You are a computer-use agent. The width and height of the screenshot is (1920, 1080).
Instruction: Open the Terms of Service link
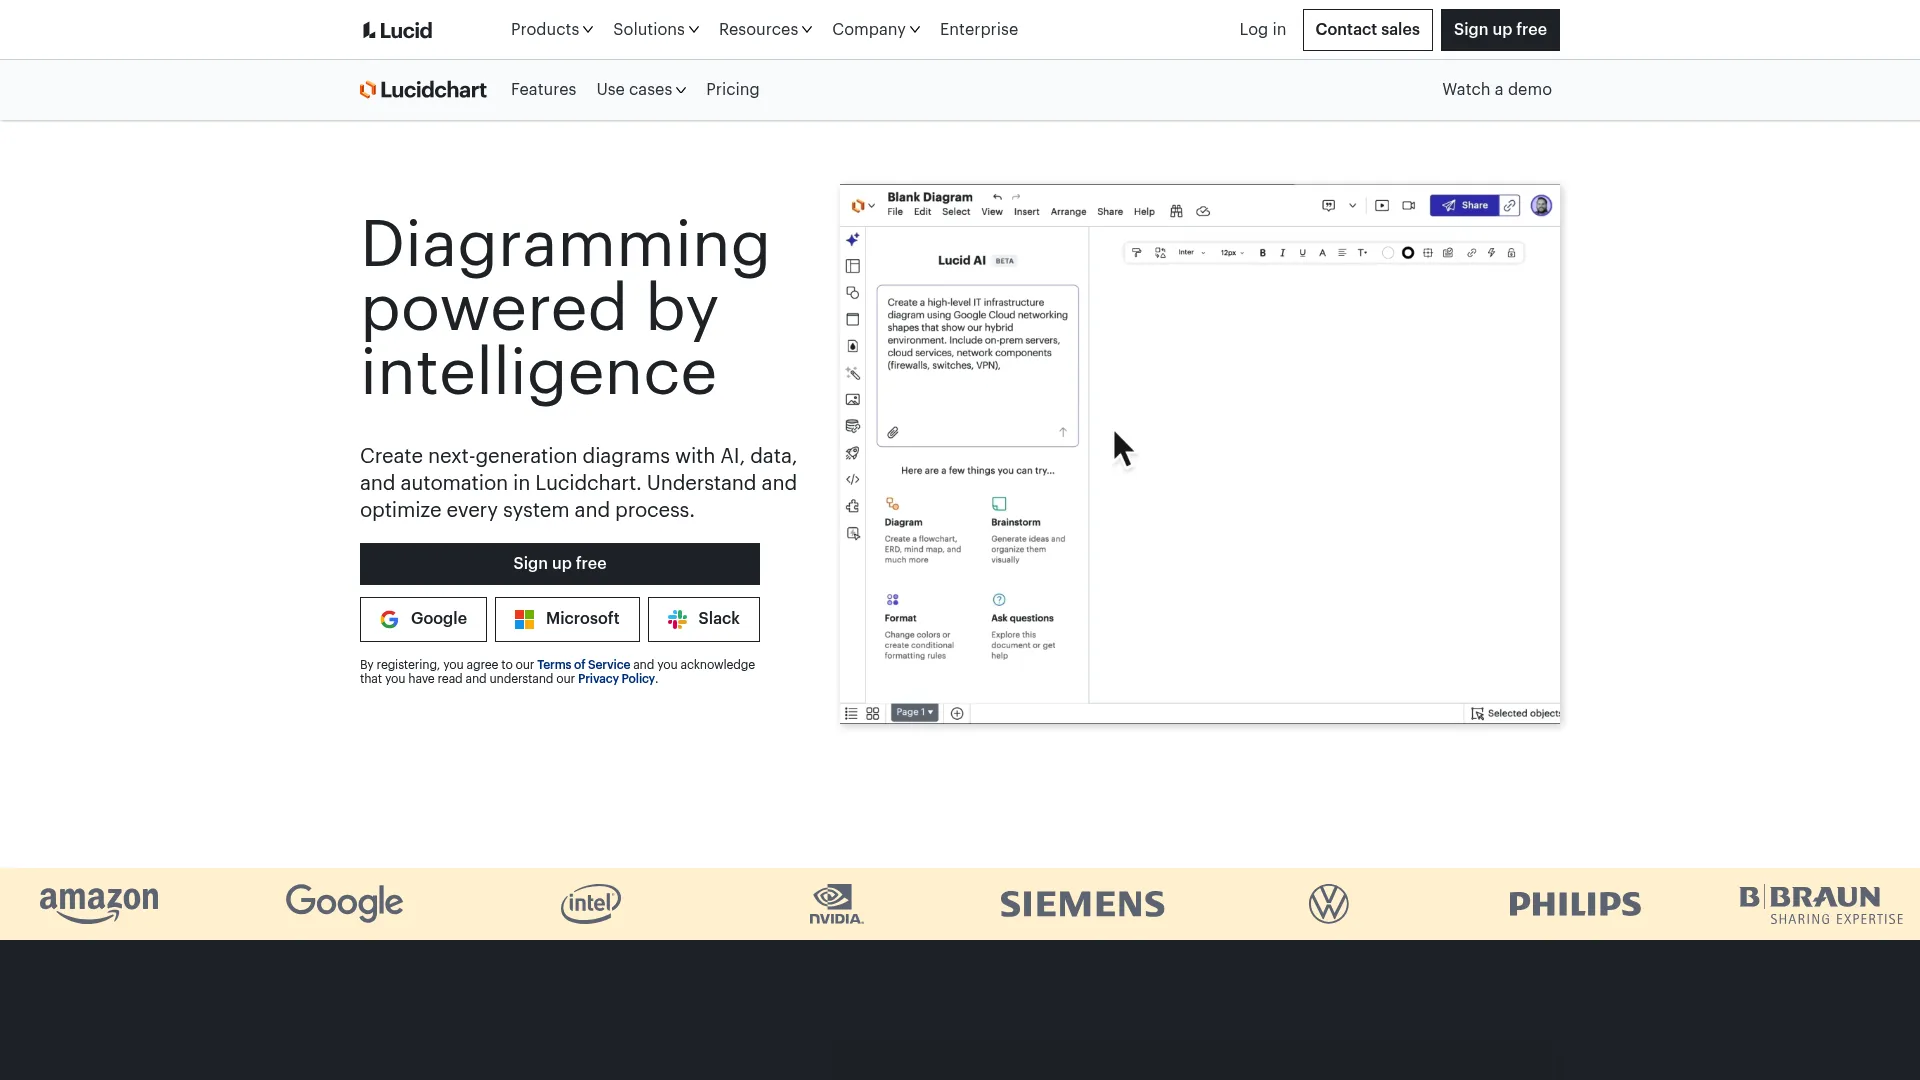583,665
